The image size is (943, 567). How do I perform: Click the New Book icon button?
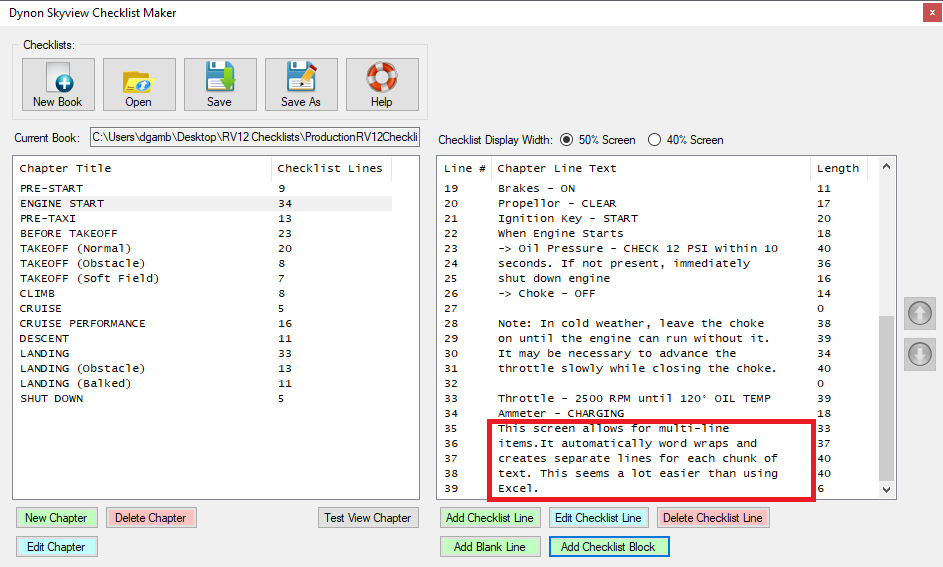coord(58,84)
